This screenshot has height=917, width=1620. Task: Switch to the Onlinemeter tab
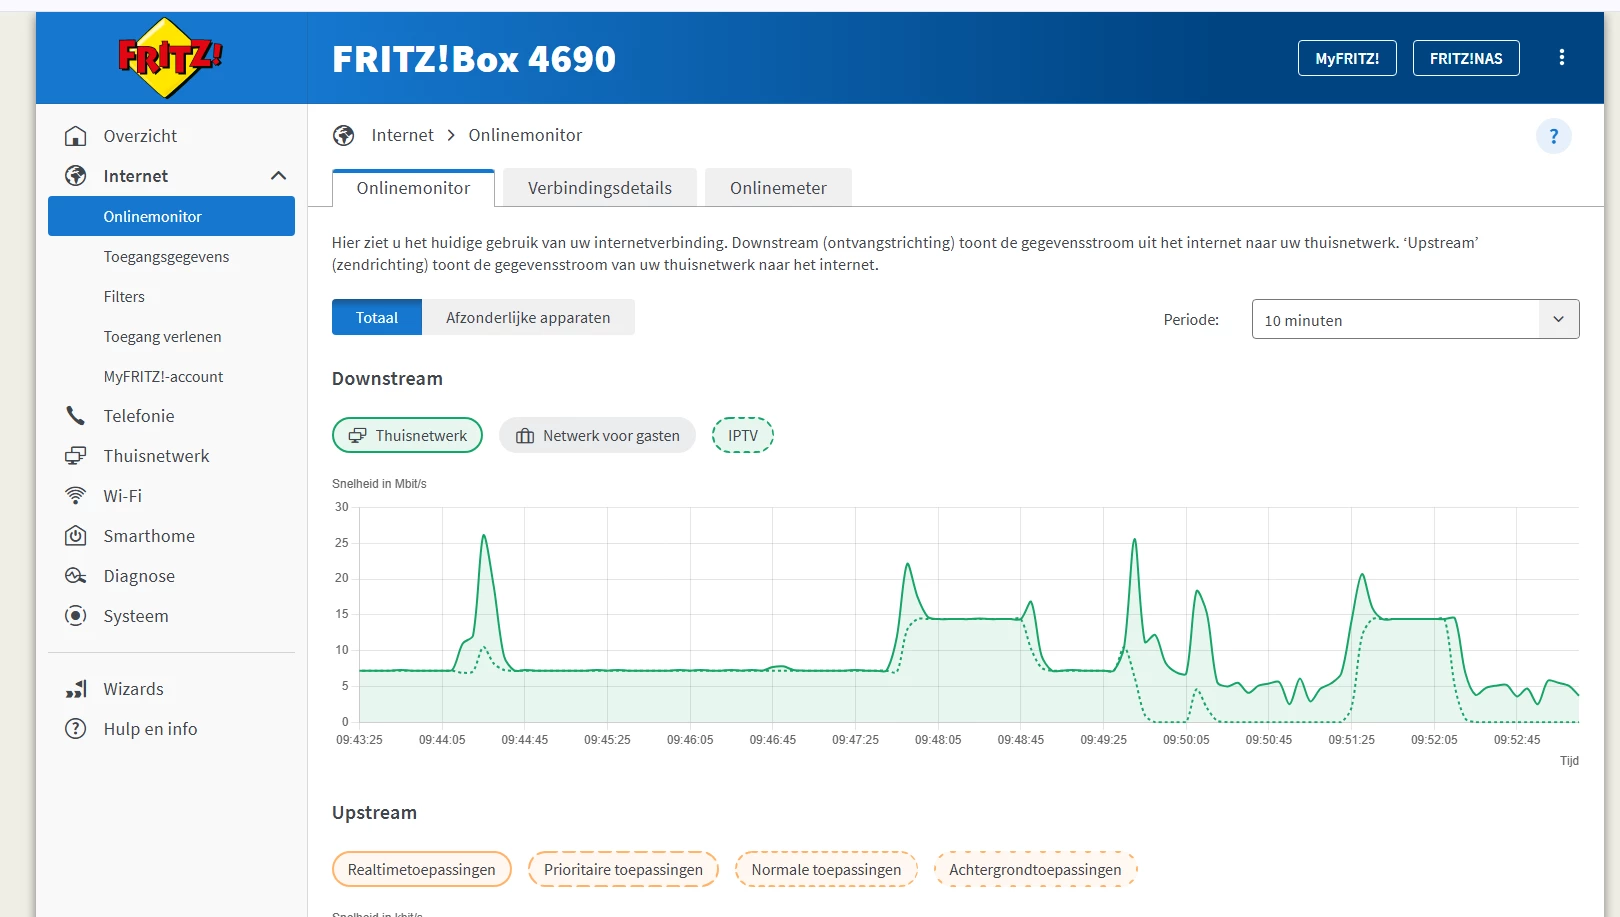click(x=778, y=188)
